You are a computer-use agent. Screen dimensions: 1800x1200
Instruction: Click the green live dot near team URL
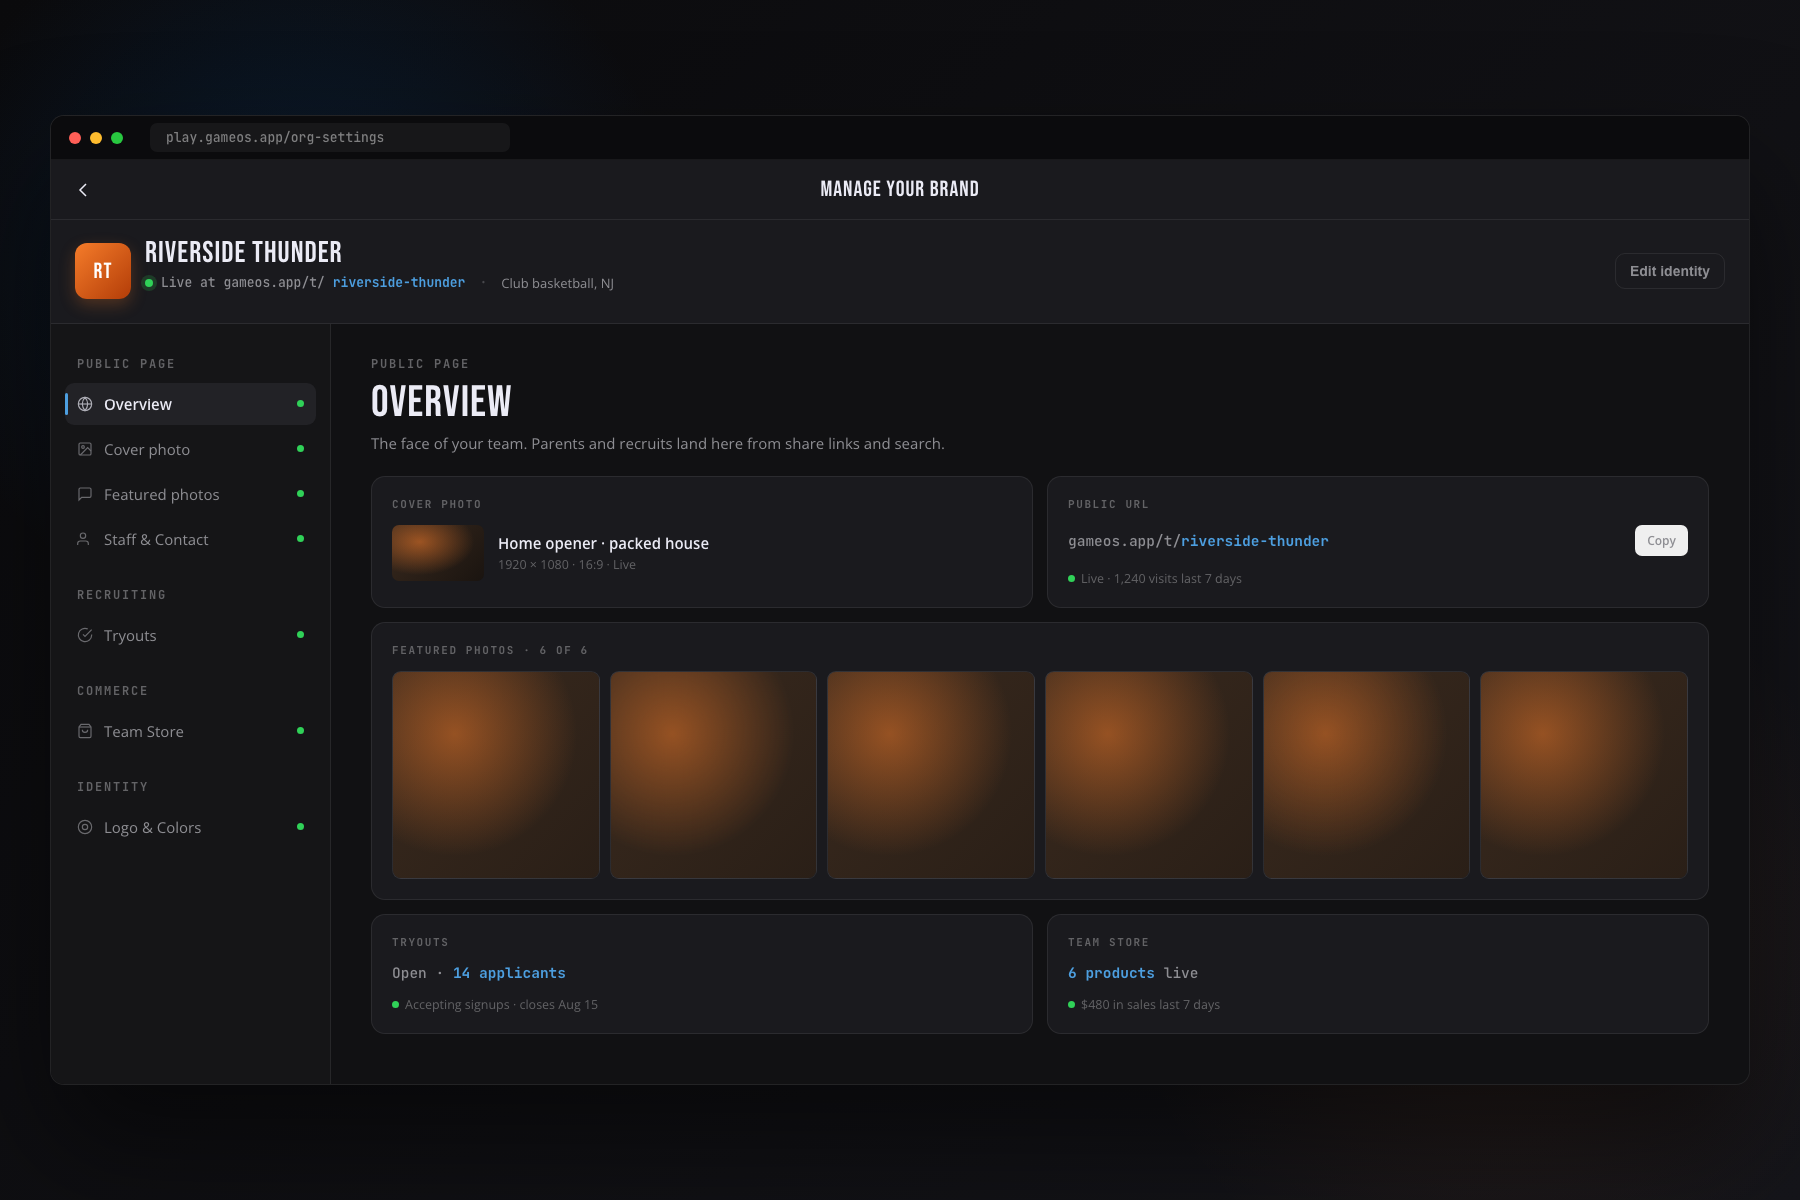click(x=149, y=283)
